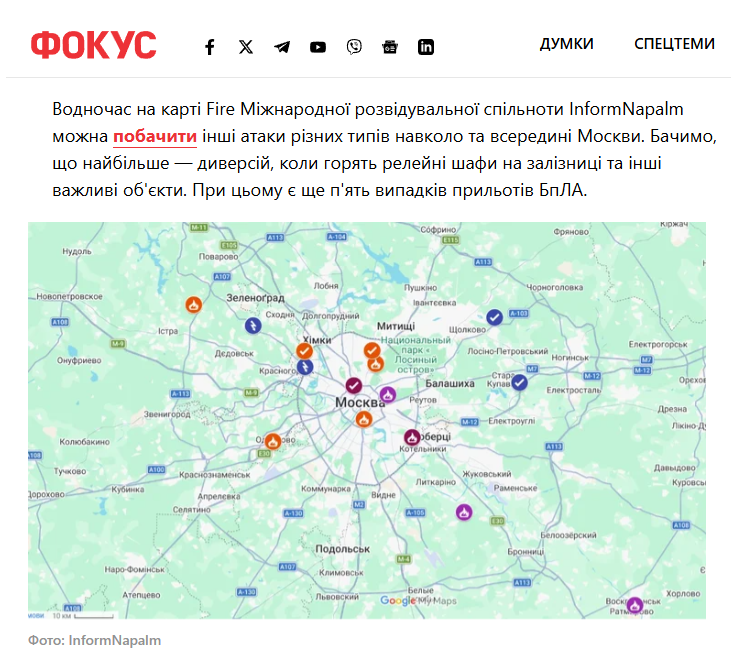Click orange fire marker west of Зеленоград
The width and height of the screenshot is (731, 648).
point(193,305)
